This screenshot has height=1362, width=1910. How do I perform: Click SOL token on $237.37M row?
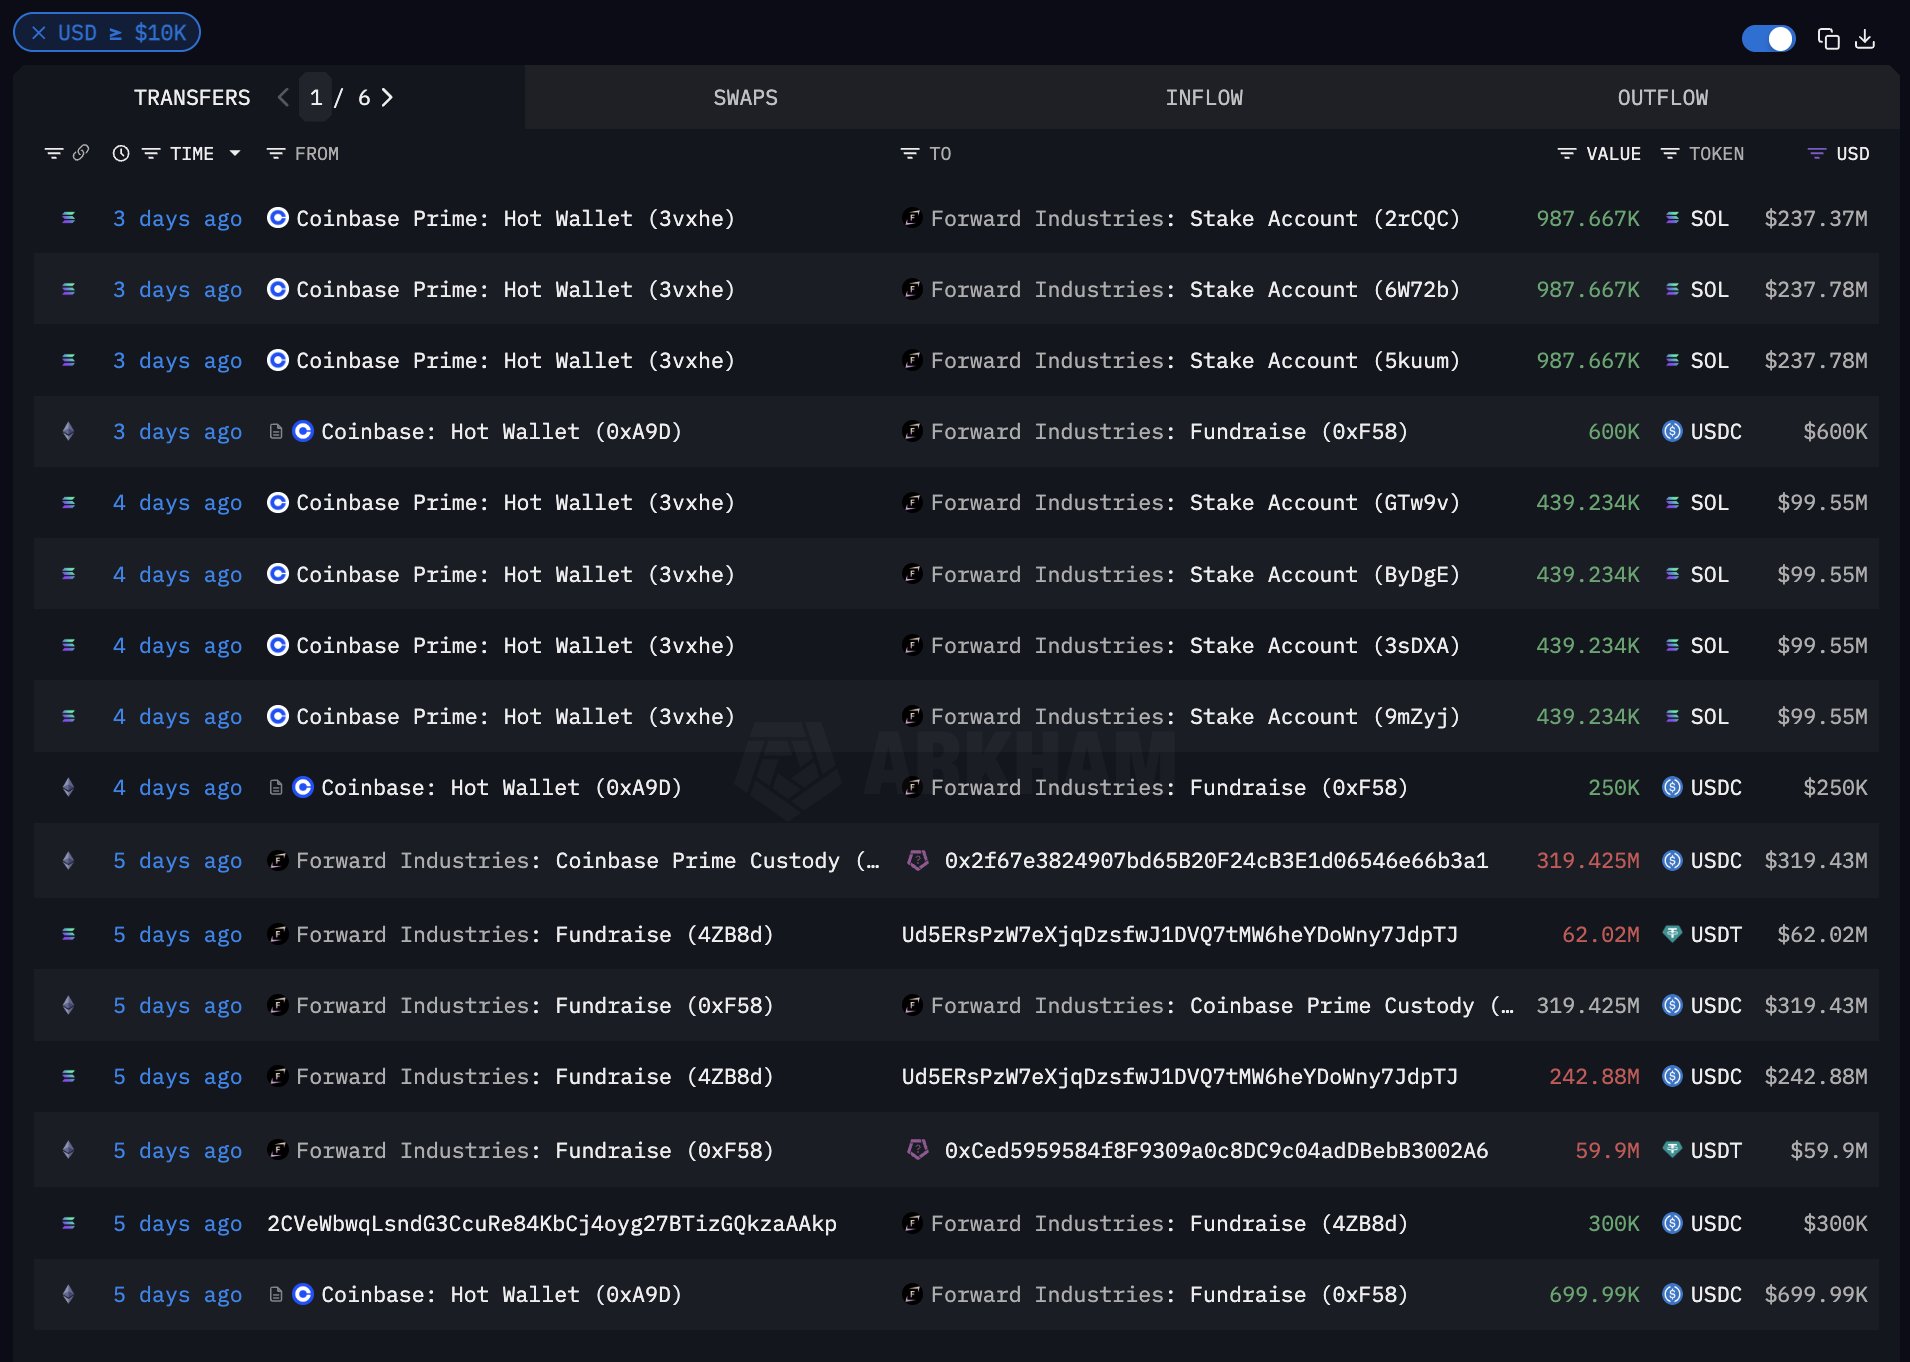pyautogui.click(x=1696, y=218)
